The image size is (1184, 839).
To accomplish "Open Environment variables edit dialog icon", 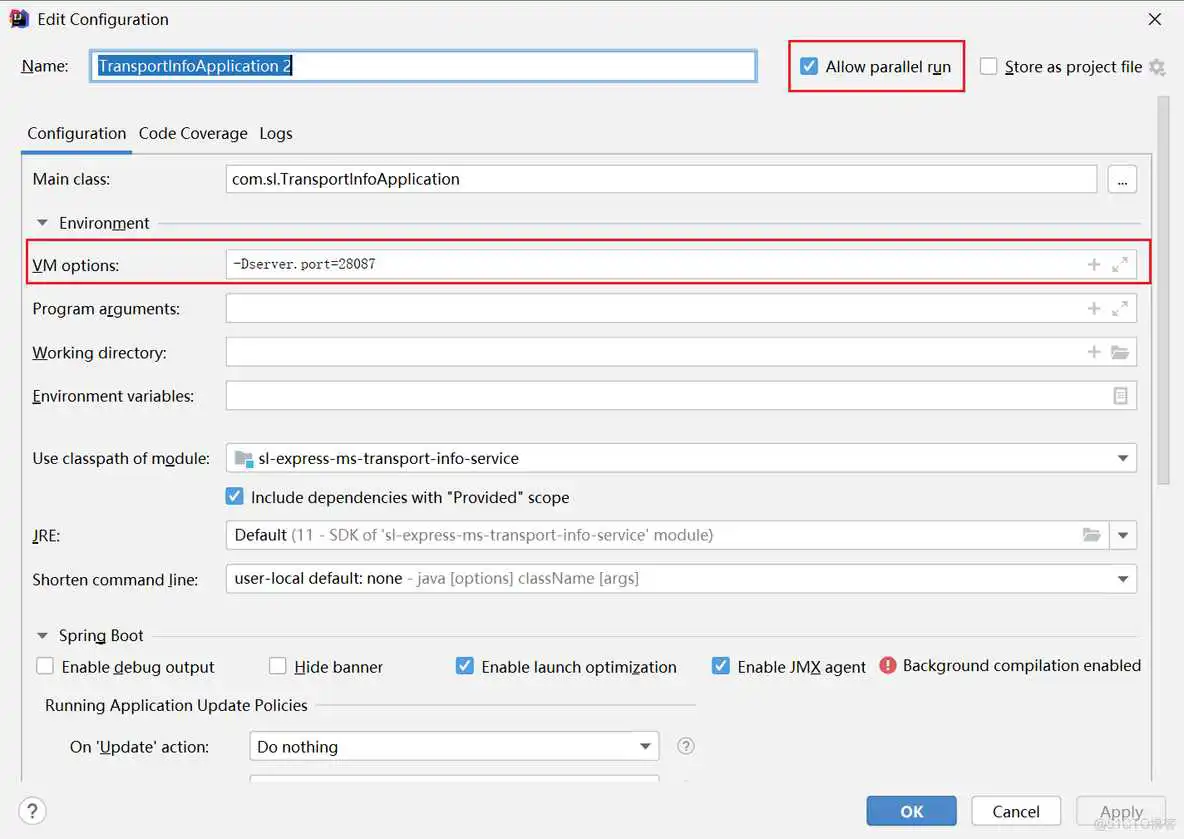I will coord(1120,396).
